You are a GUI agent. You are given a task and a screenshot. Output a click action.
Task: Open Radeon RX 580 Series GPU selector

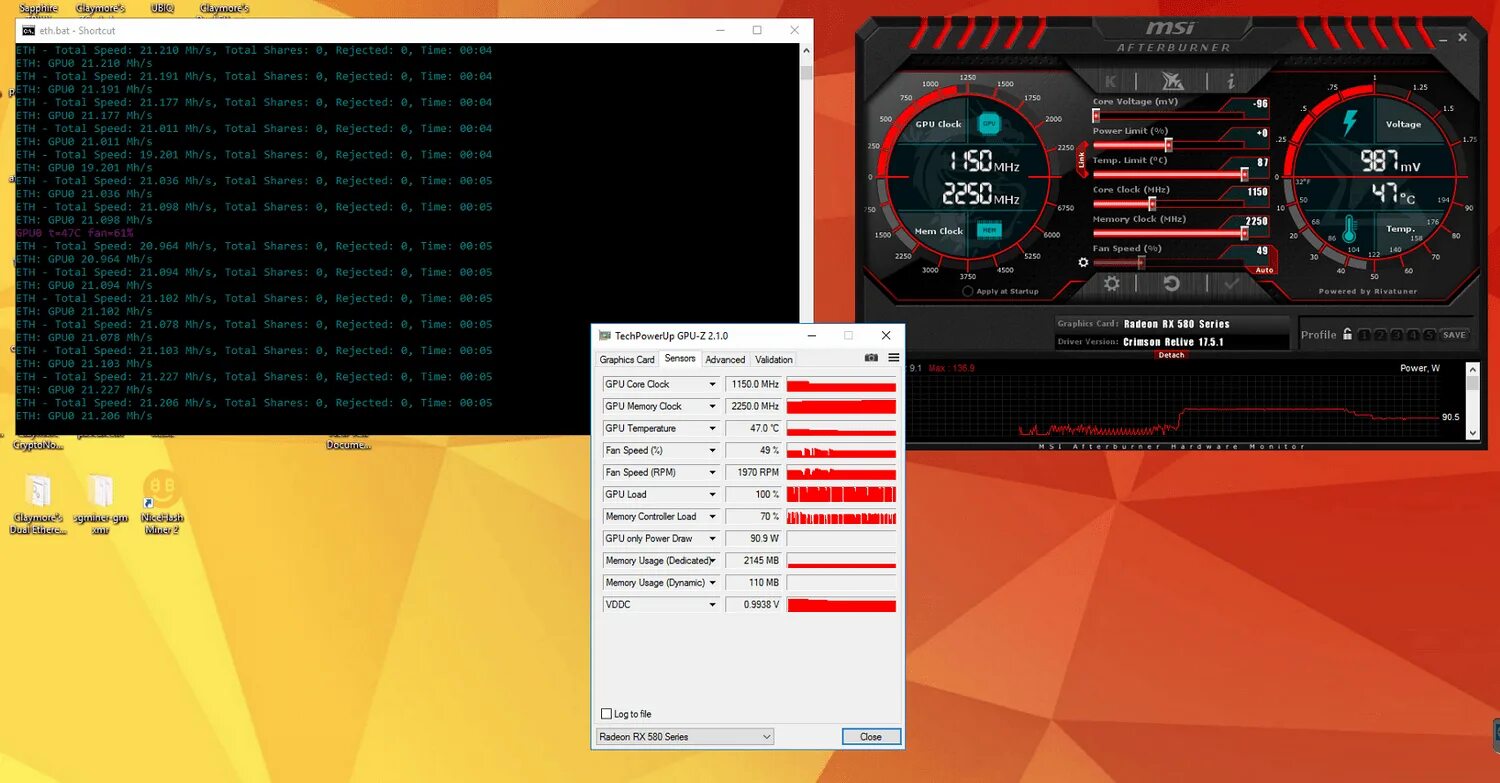pos(684,737)
